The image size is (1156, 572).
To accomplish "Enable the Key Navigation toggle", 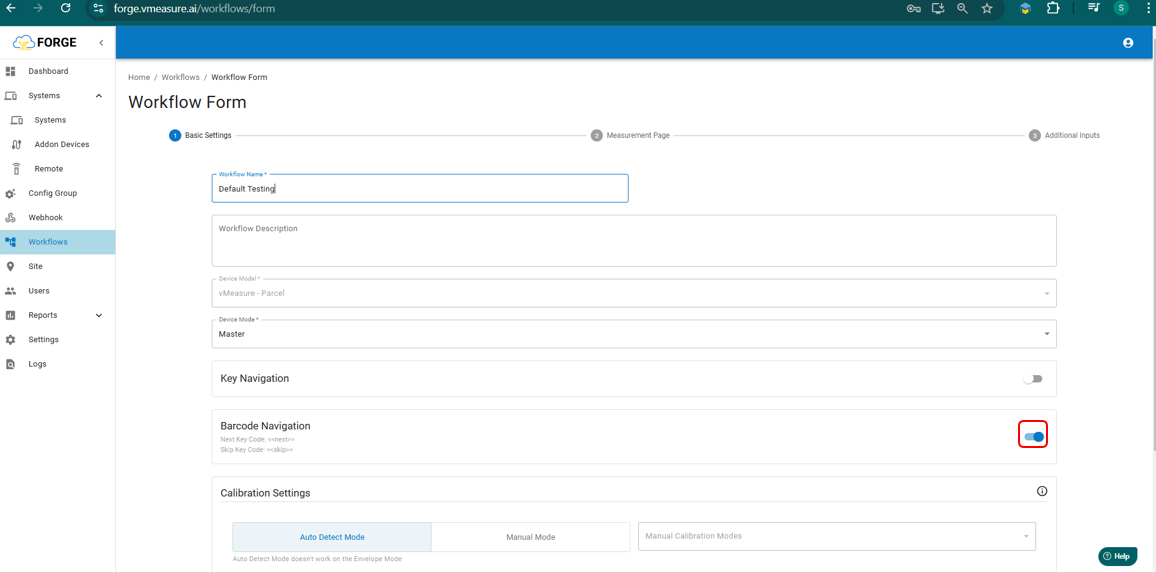I will (x=1033, y=379).
